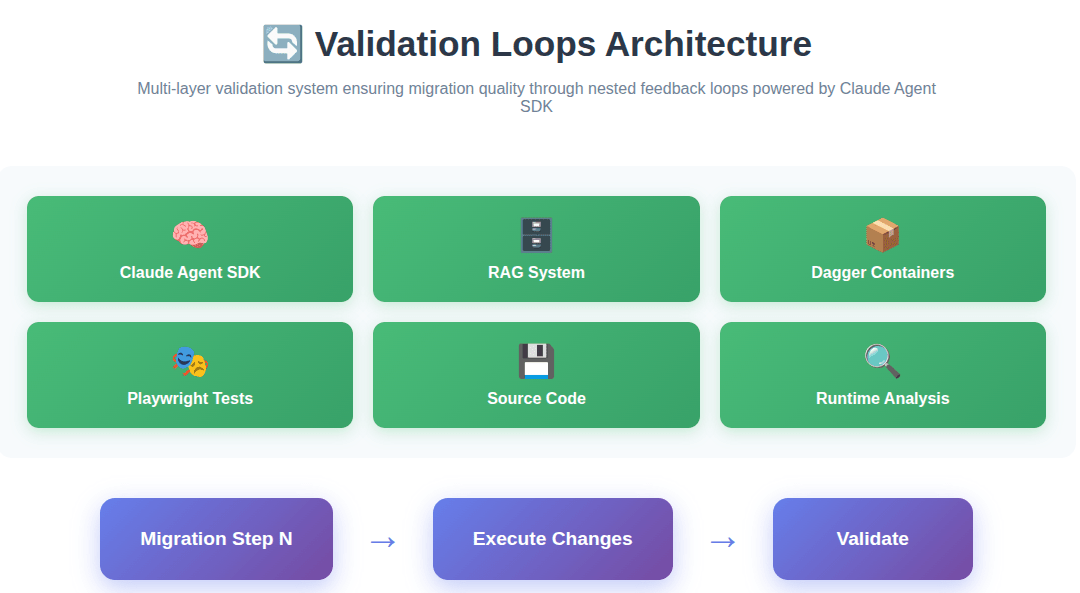This screenshot has width=1080, height=593.
Task: Select the Source Code label
Action: [536, 399]
